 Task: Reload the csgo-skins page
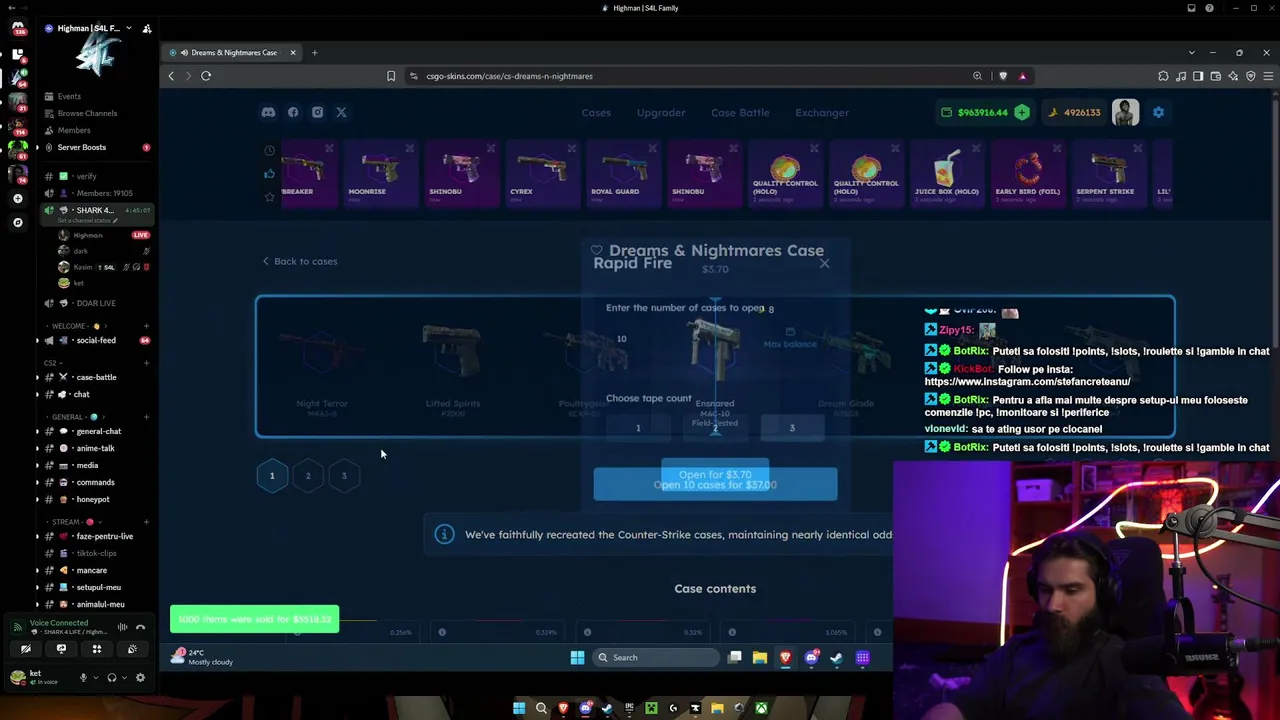[x=206, y=76]
